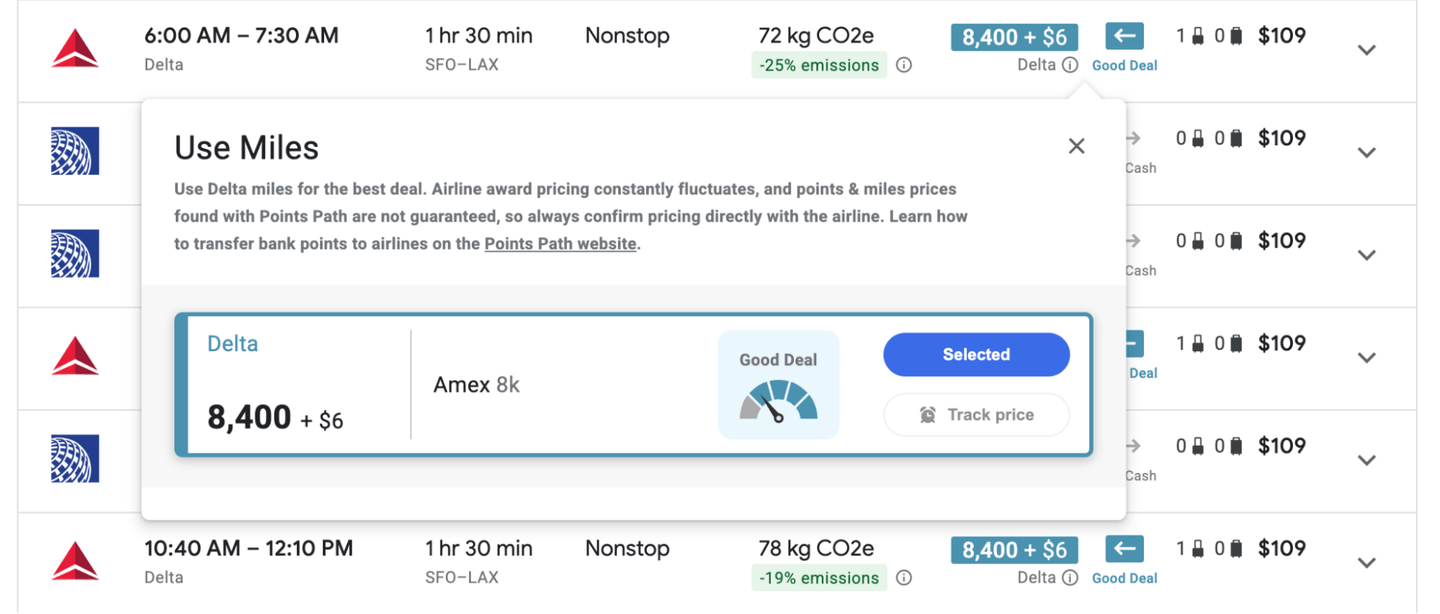
Task: Open the Points Path website link
Action: 560,244
